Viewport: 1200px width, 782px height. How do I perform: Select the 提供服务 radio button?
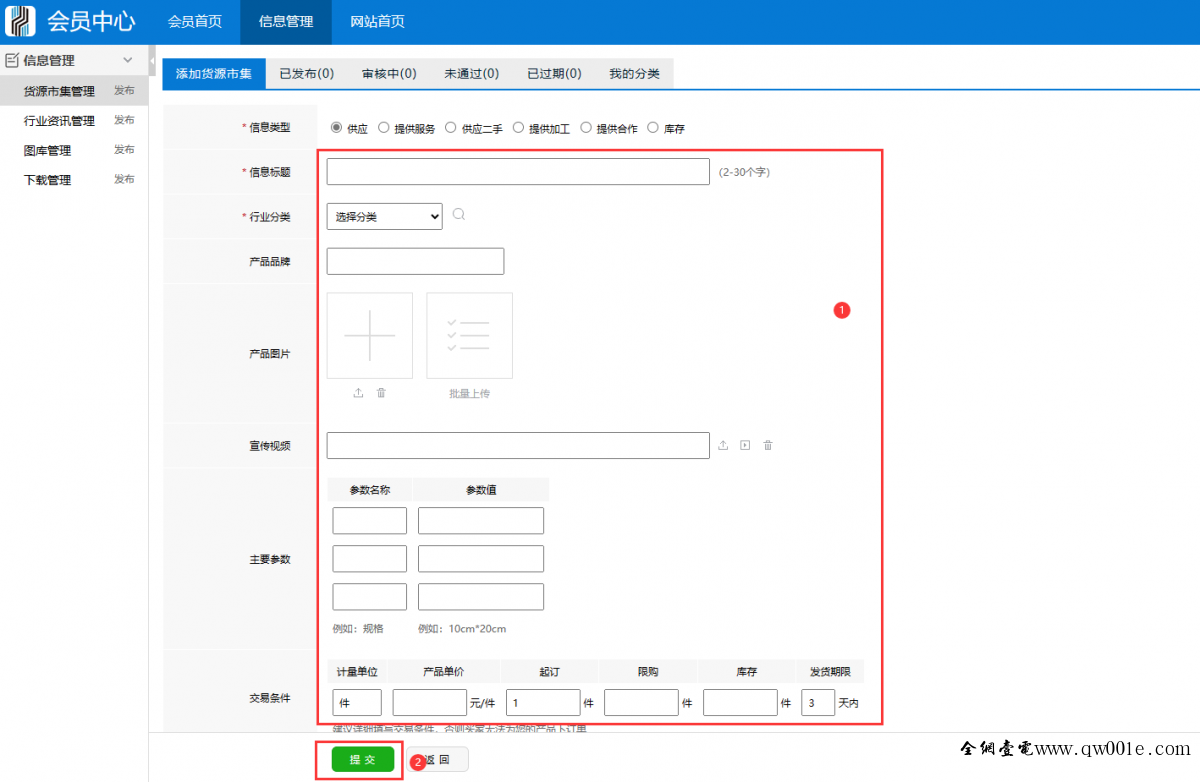click(384, 128)
